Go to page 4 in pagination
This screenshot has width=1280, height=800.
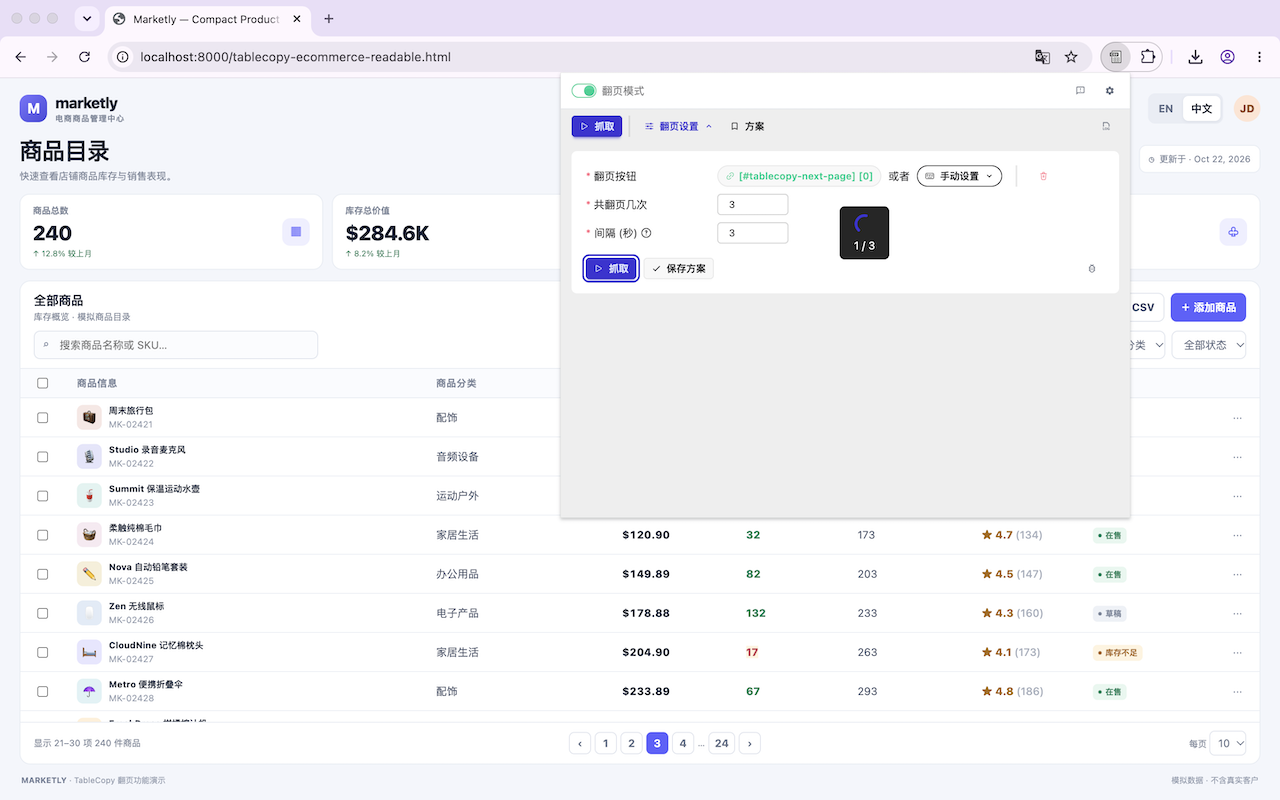(x=683, y=743)
